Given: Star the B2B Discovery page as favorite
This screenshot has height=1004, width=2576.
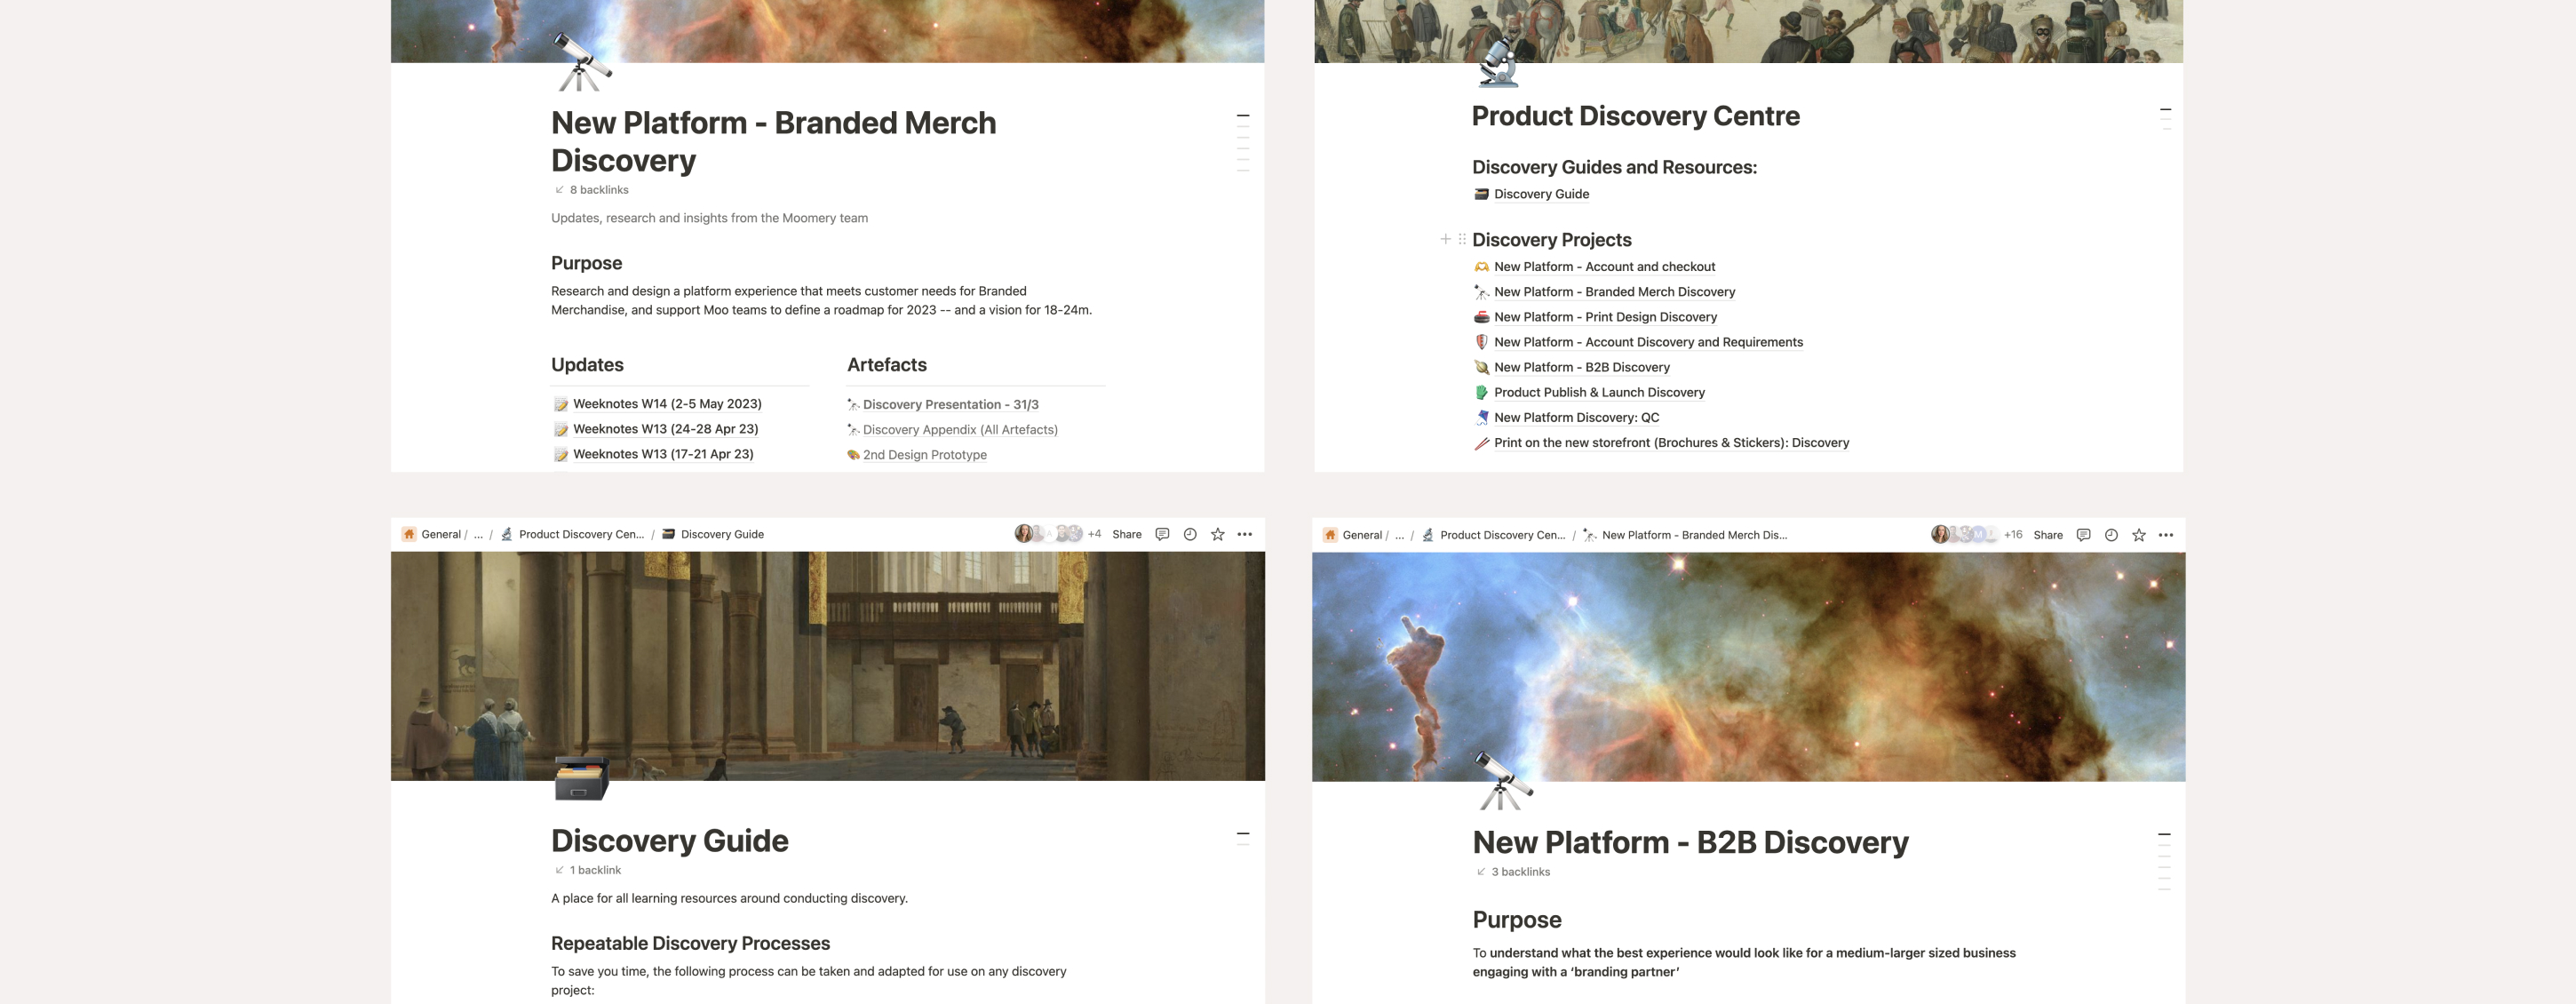Looking at the screenshot, I should tap(2139, 535).
